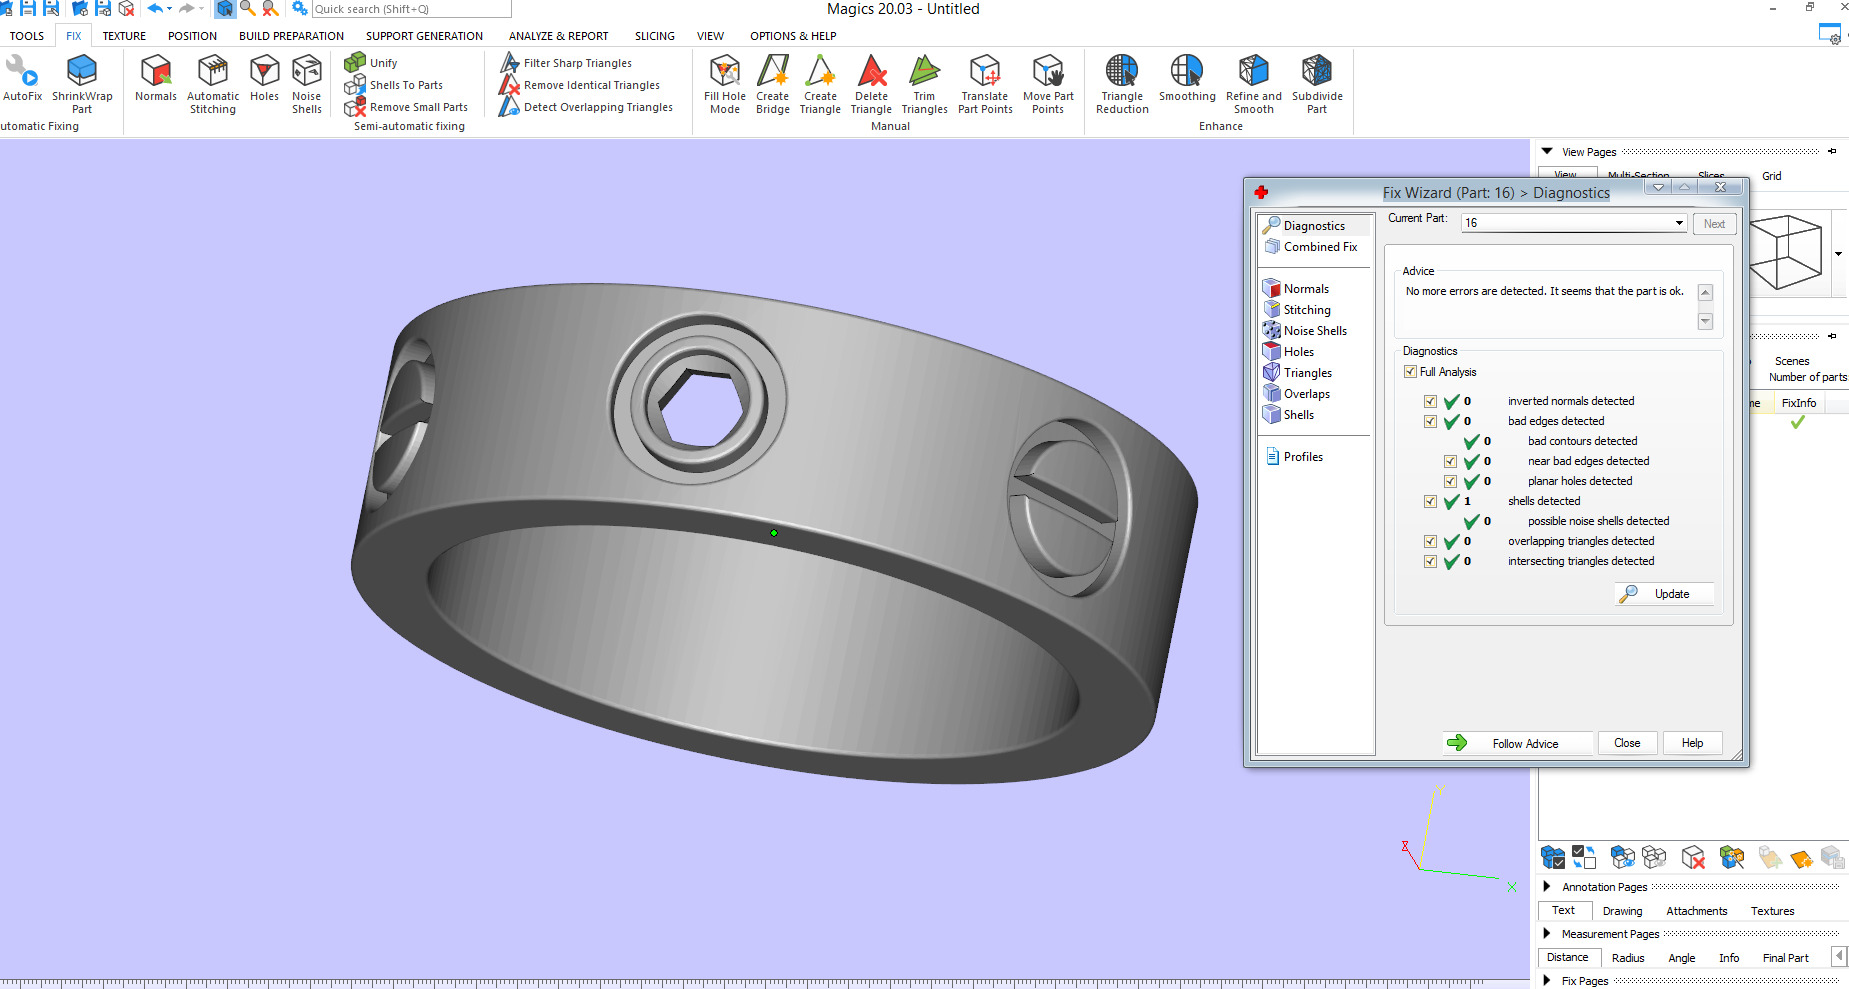Select the Radius measurement tab

point(1628,957)
